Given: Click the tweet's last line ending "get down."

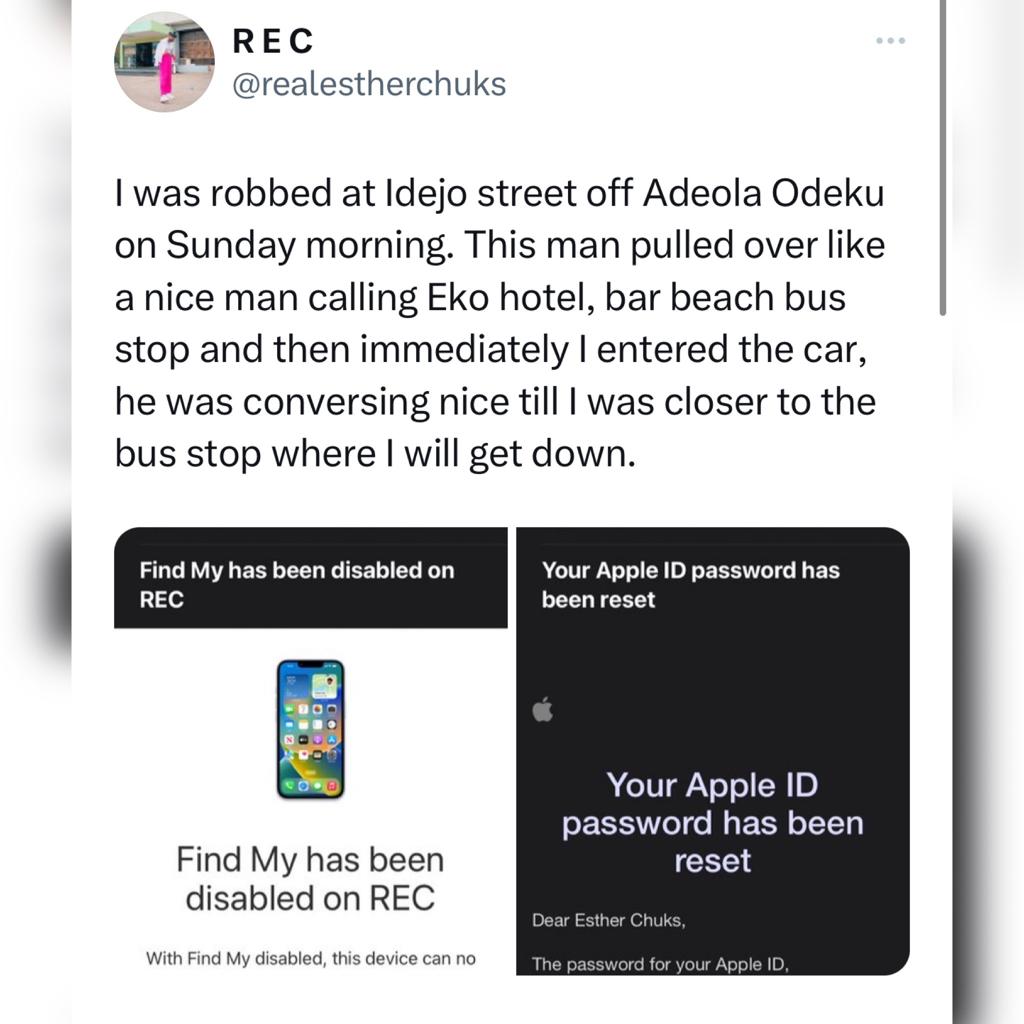Looking at the screenshot, I should point(375,453).
